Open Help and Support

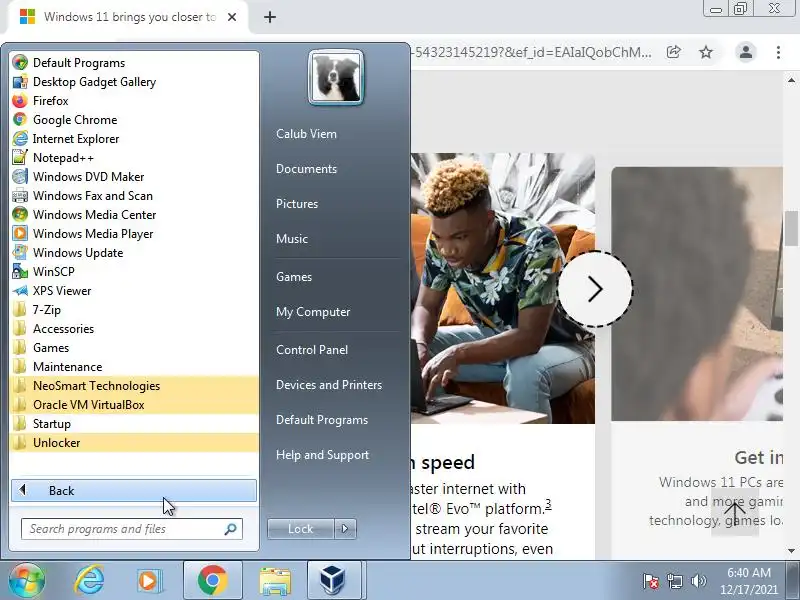pyautogui.click(x=322, y=455)
